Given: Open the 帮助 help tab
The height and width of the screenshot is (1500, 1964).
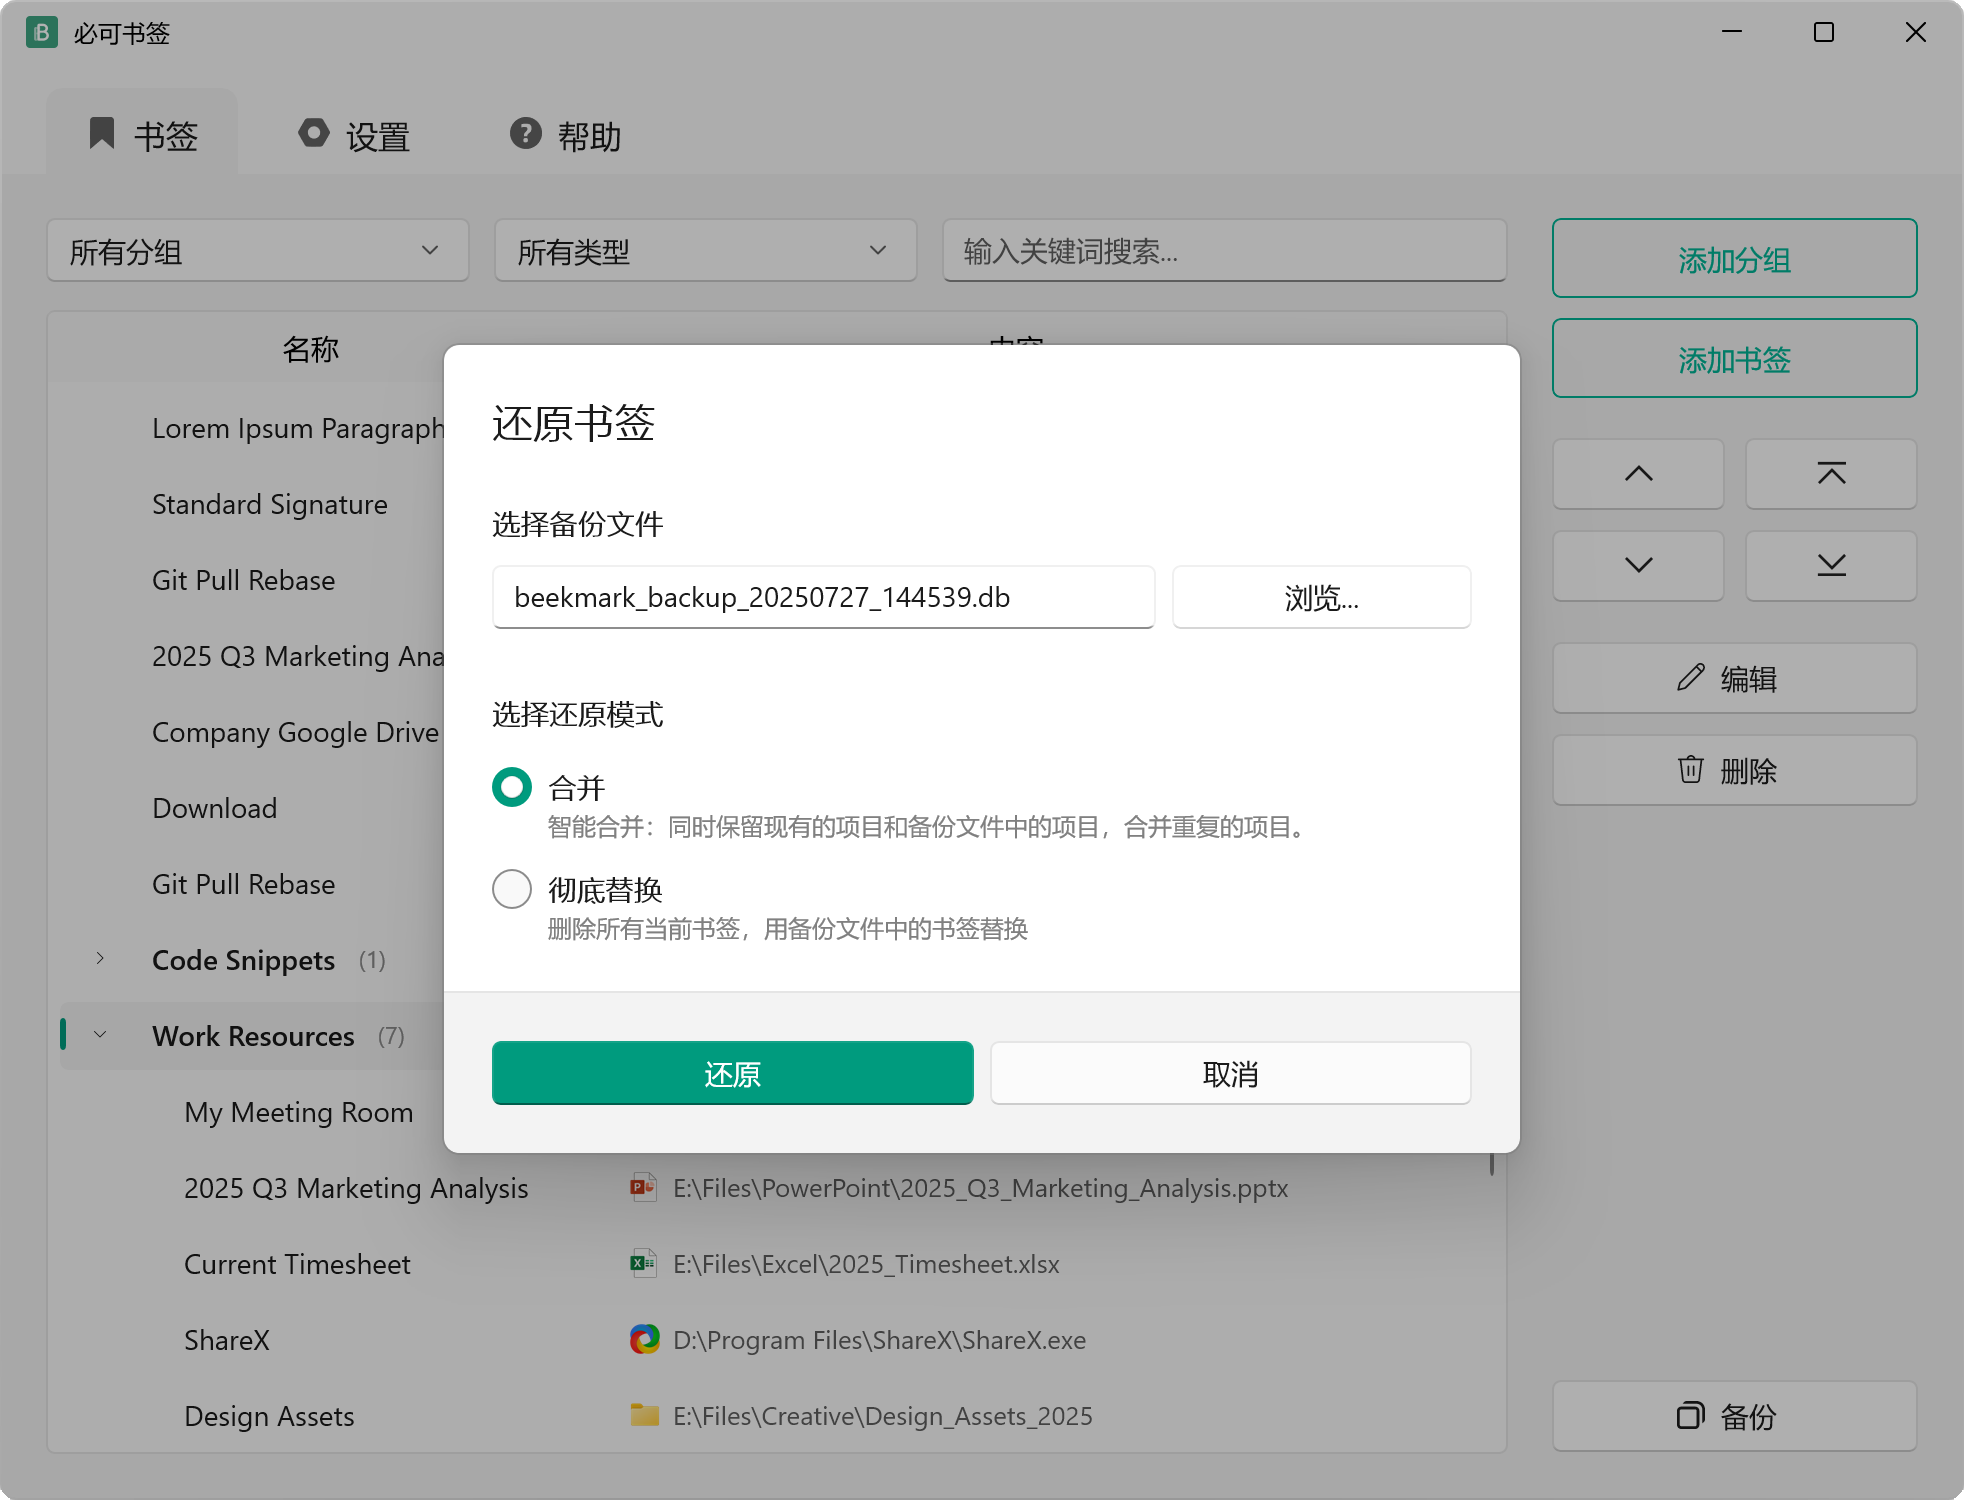Looking at the screenshot, I should [566, 135].
